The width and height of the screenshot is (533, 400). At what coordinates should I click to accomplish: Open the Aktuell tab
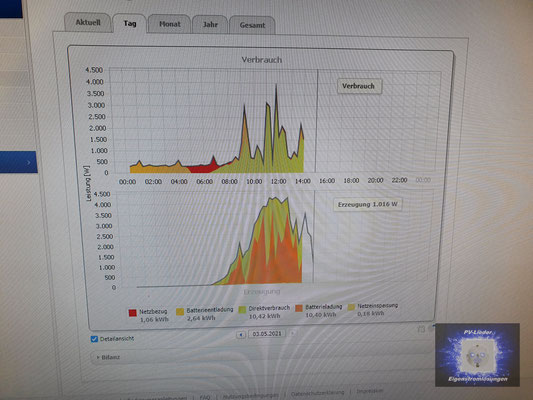(x=88, y=22)
